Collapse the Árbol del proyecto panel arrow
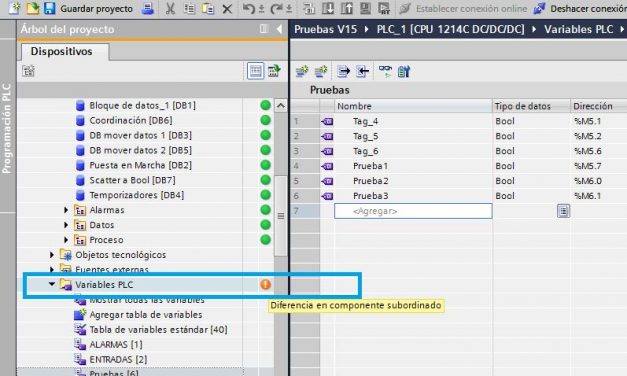The width and height of the screenshot is (627, 376). pyautogui.click(x=279, y=29)
